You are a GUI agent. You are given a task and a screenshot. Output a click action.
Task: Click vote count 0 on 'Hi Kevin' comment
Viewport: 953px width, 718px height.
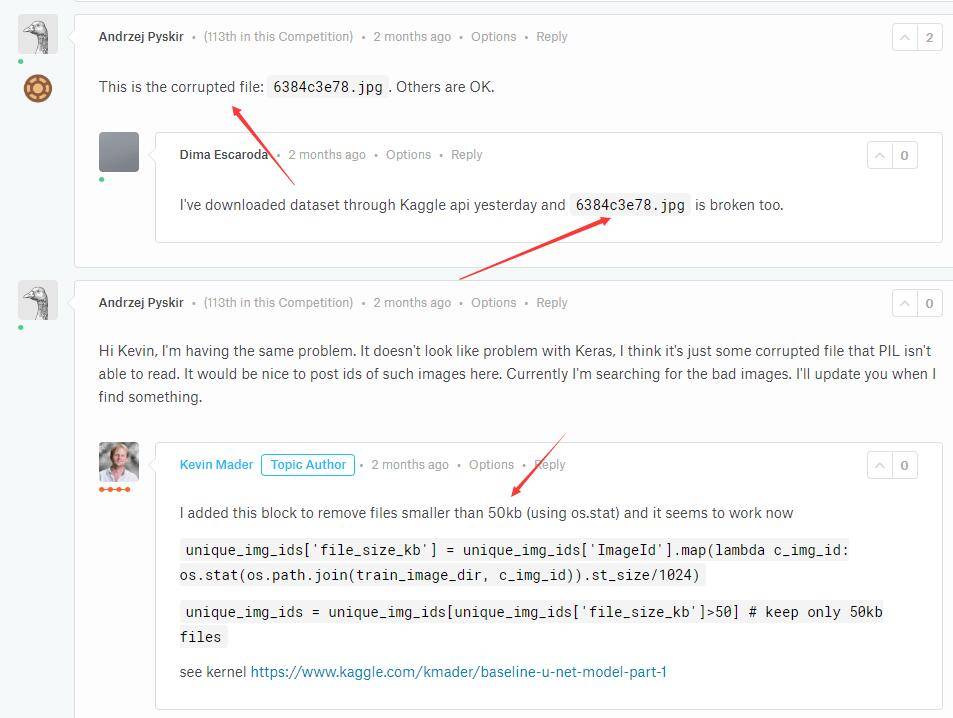tap(929, 303)
